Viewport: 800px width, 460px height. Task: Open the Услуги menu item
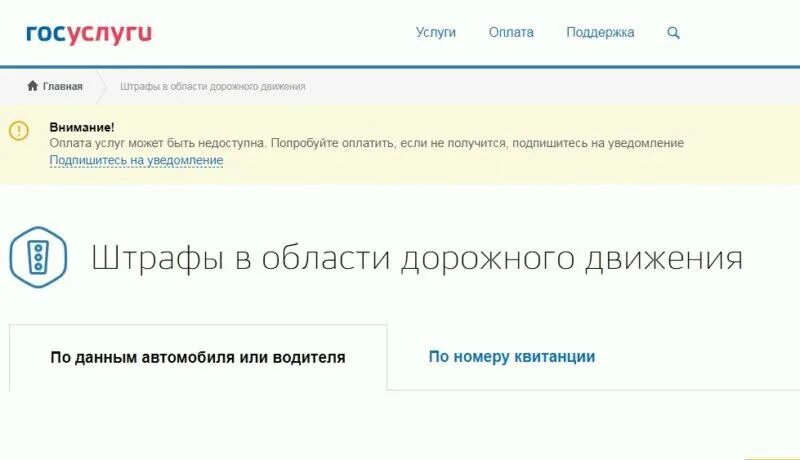[x=436, y=33]
